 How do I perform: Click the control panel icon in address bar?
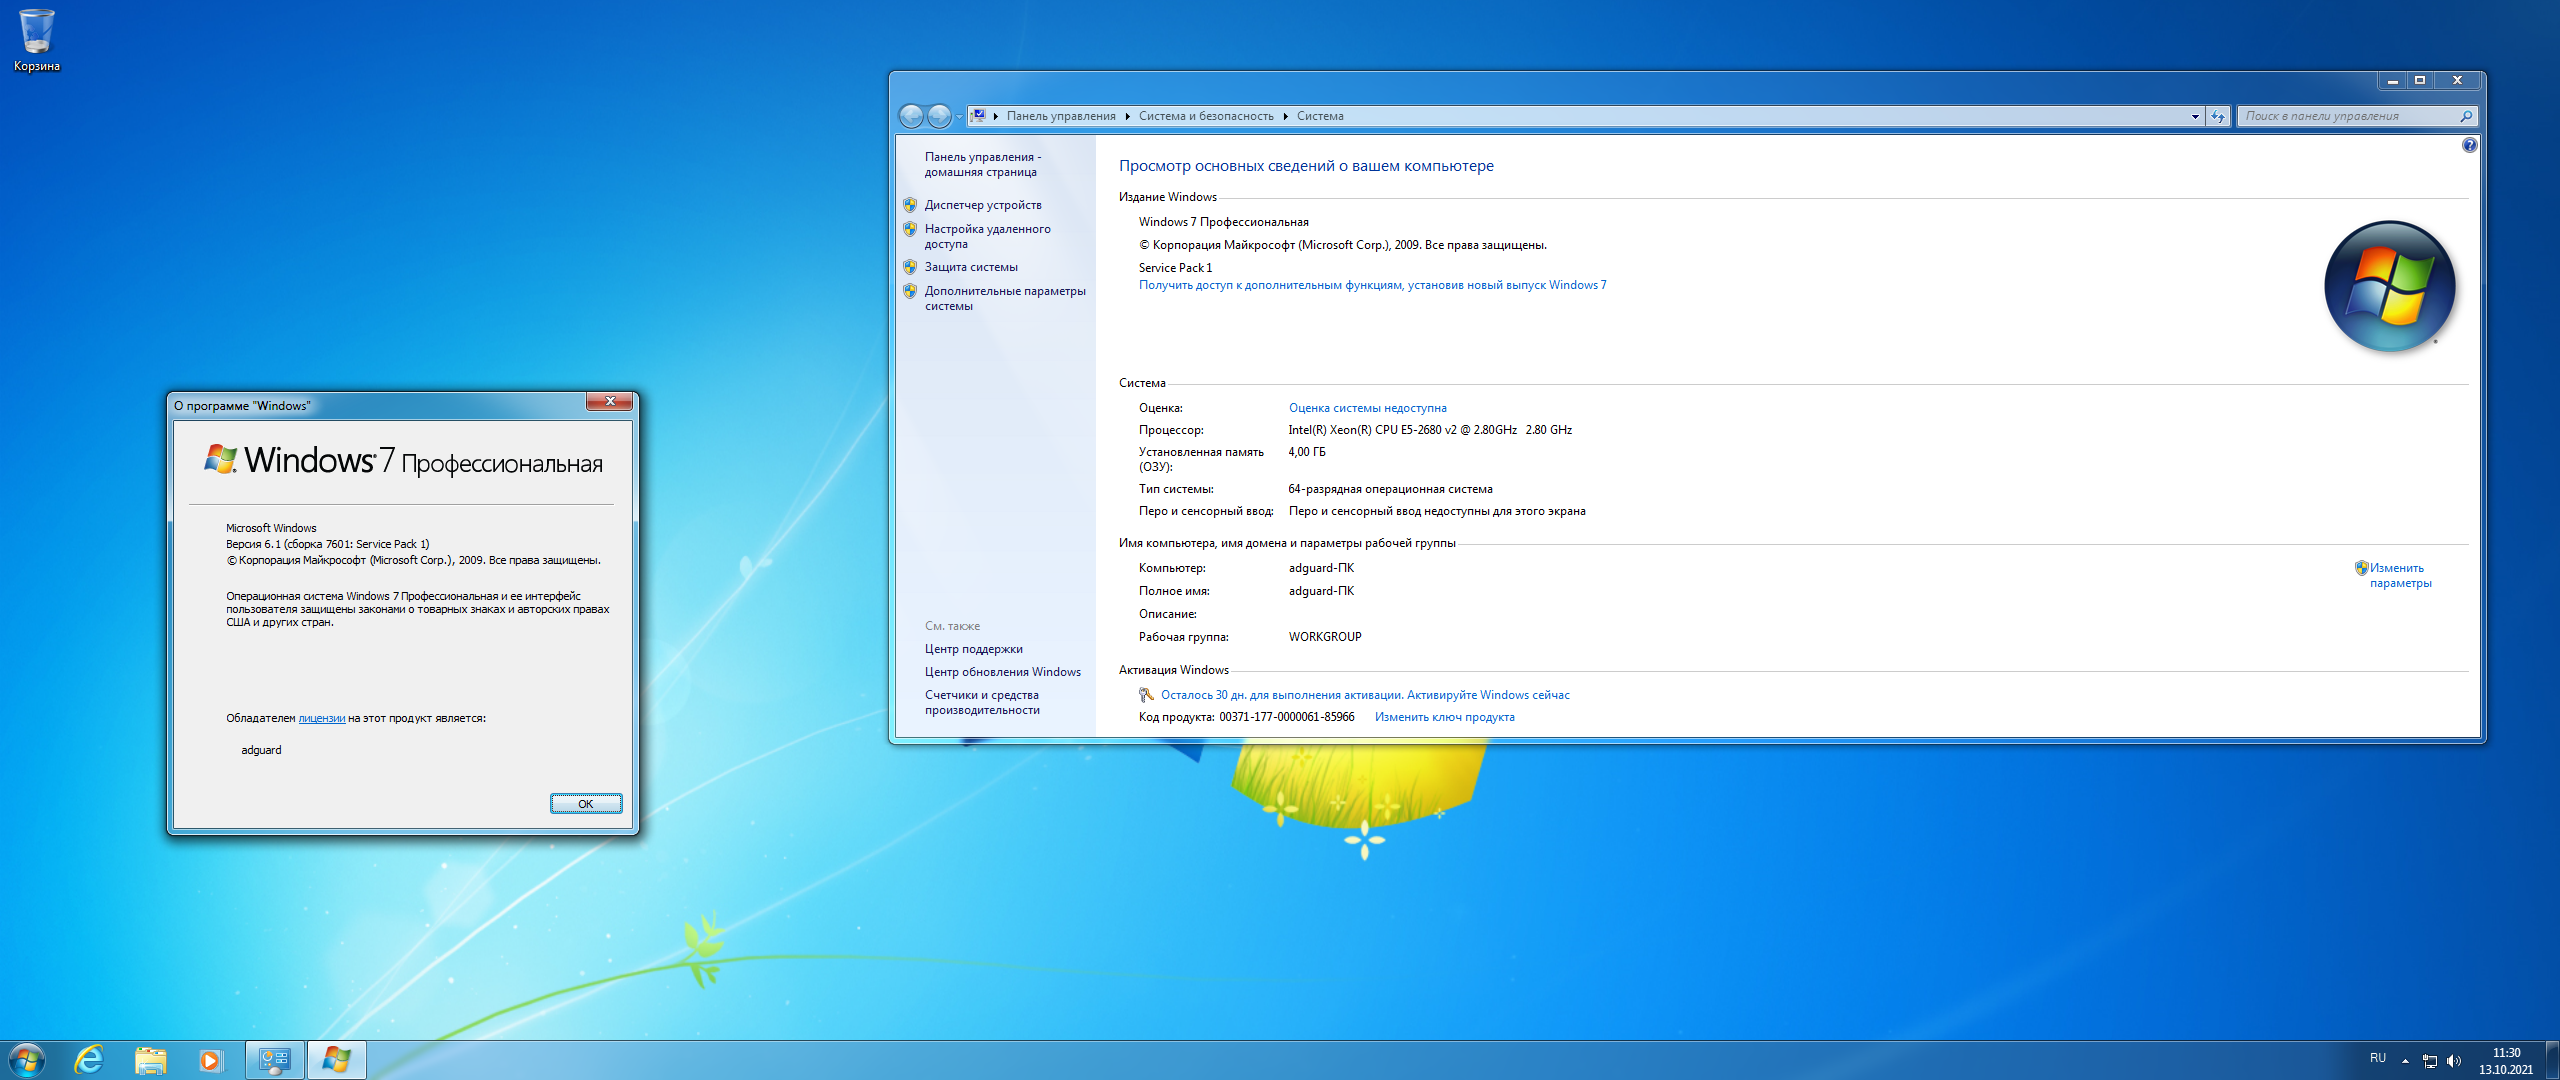[979, 116]
